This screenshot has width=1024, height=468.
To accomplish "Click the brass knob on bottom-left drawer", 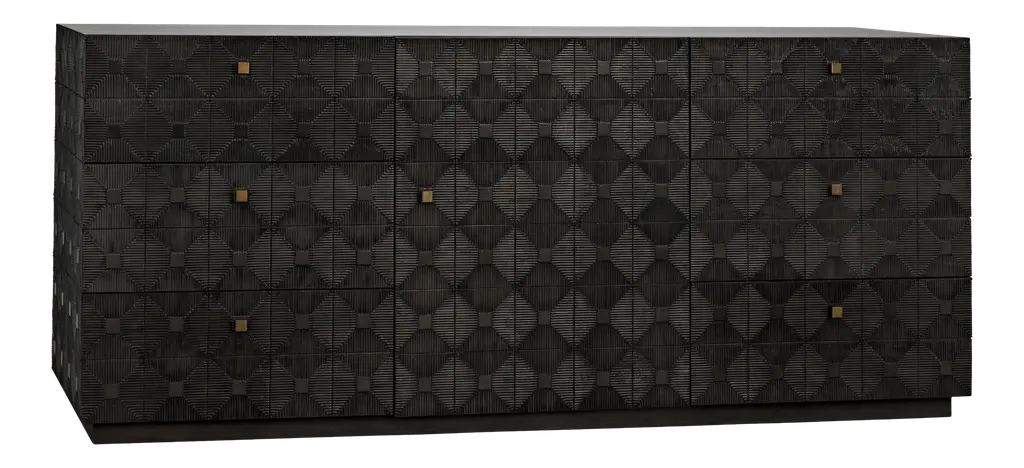I will pyautogui.click(x=241, y=325).
